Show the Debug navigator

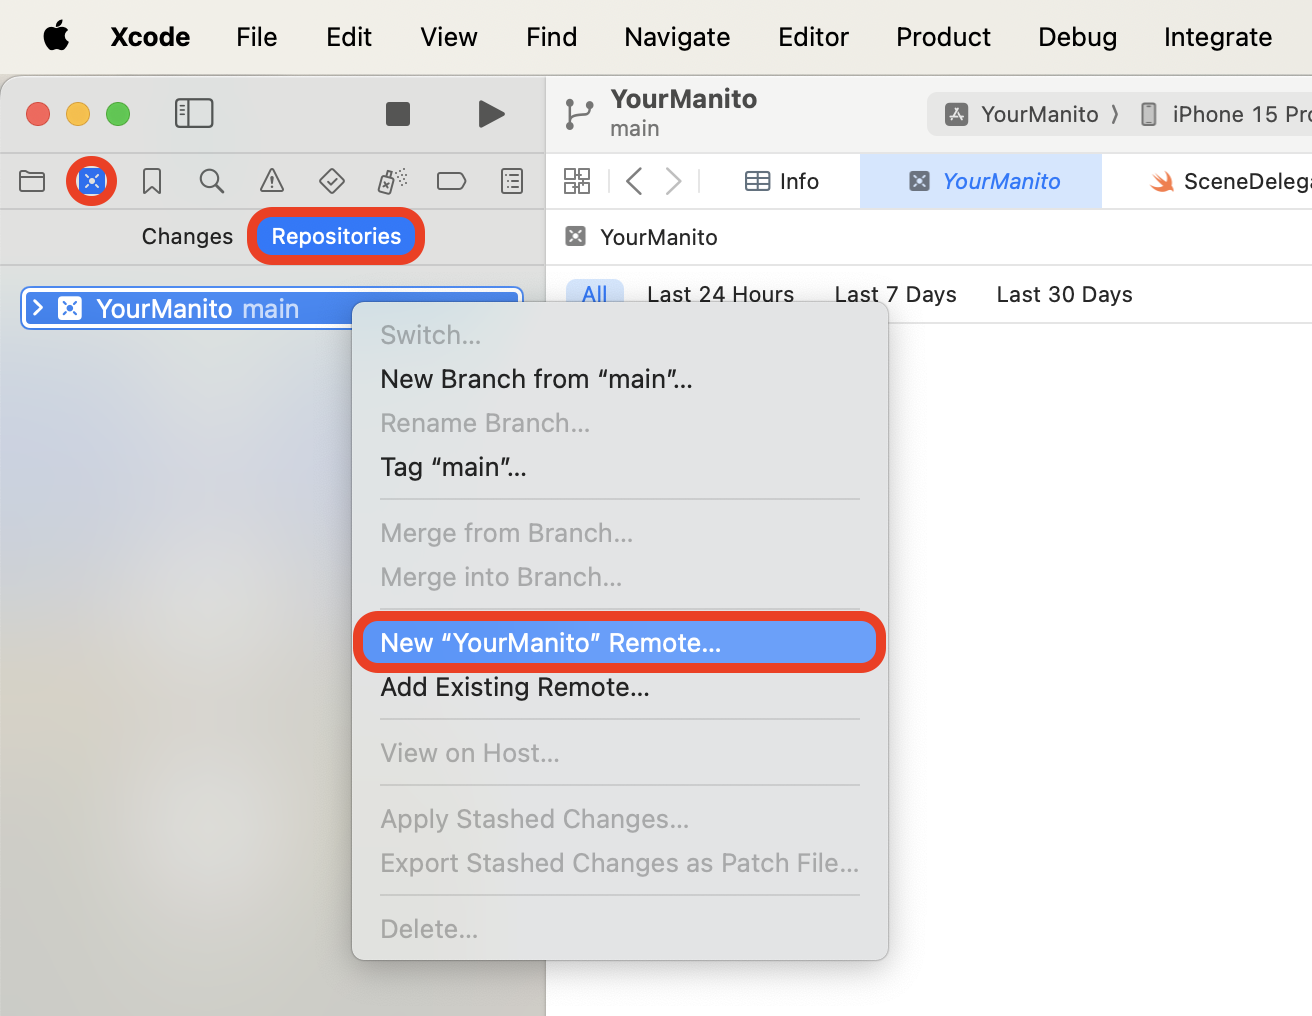point(392,181)
